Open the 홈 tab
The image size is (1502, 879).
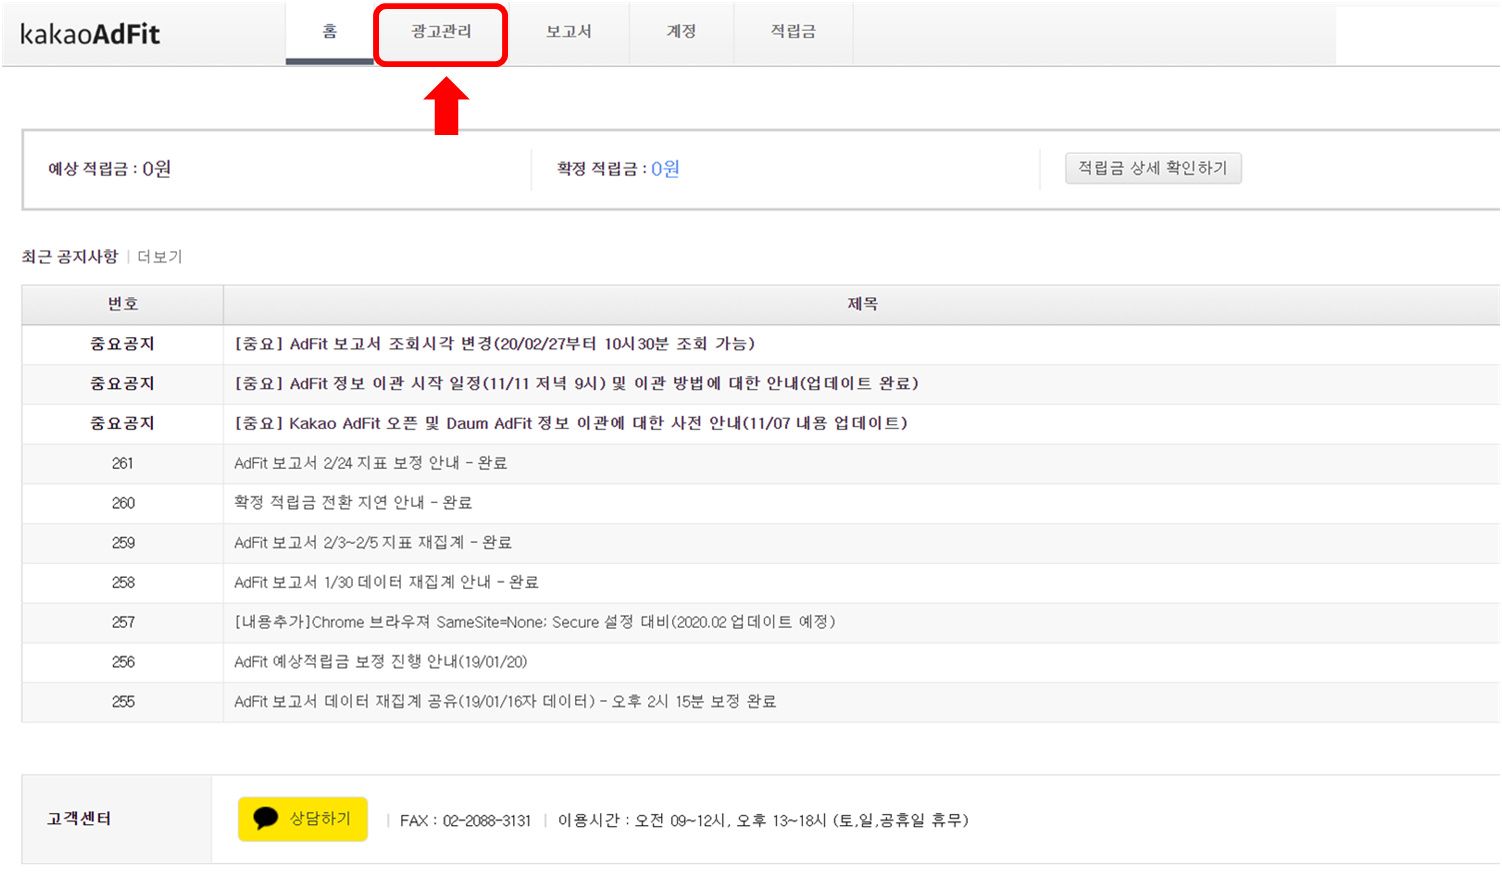point(329,32)
